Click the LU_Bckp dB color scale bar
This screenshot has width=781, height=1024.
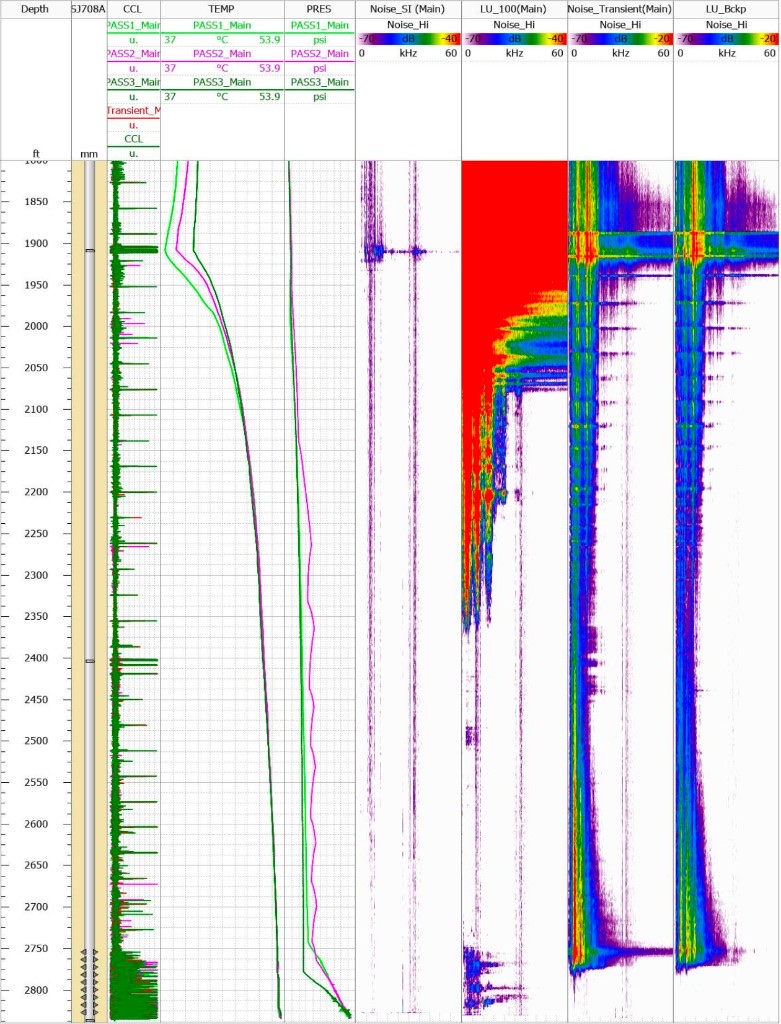(727, 39)
